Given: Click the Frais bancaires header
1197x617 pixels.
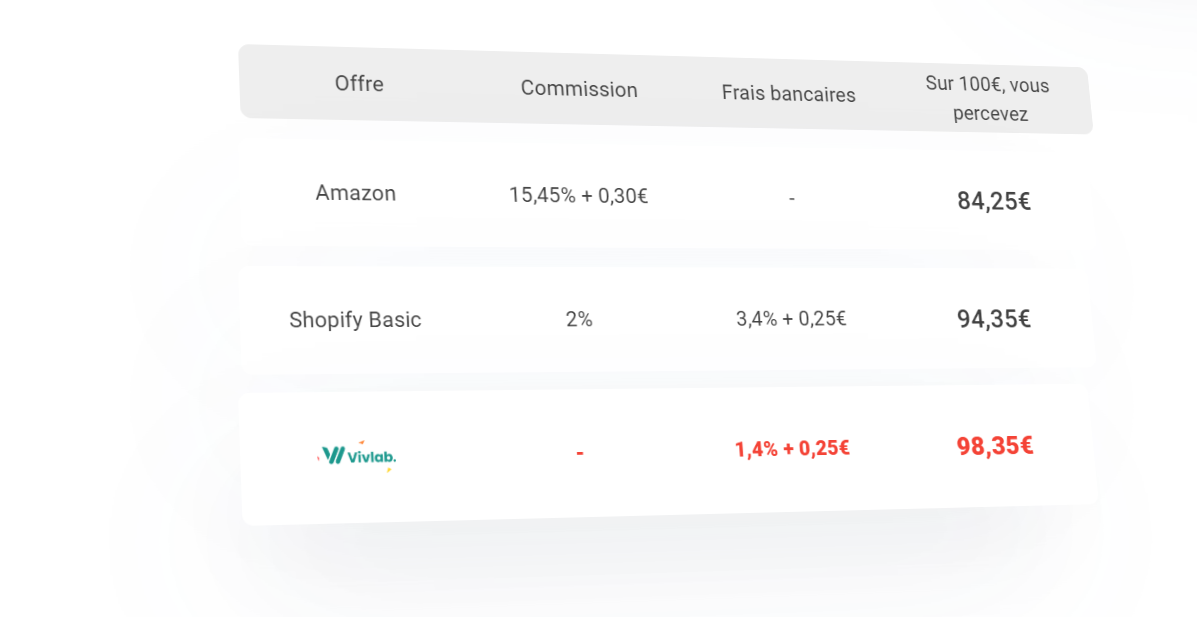Looking at the screenshot, I should (x=789, y=94).
